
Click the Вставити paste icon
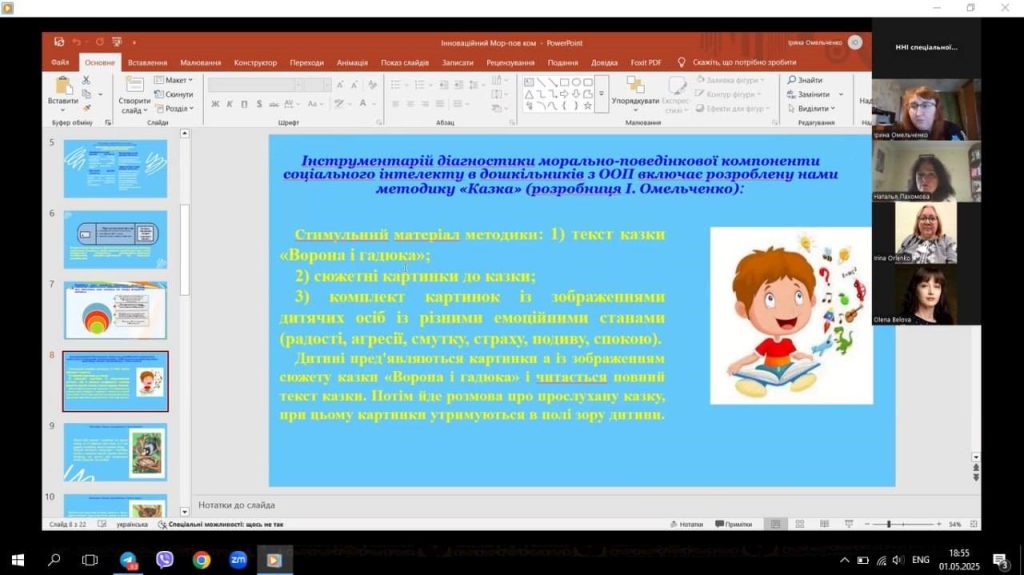pyautogui.click(x=63, y=86)
